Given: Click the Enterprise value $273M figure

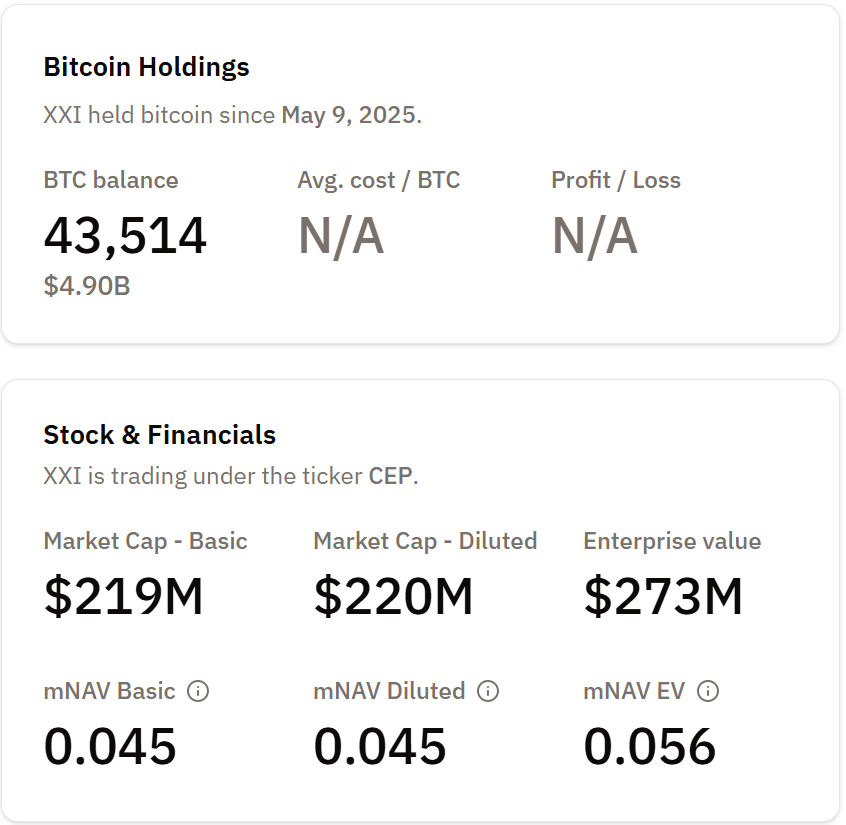Looking at the screenshot, I should click(663, 596).
